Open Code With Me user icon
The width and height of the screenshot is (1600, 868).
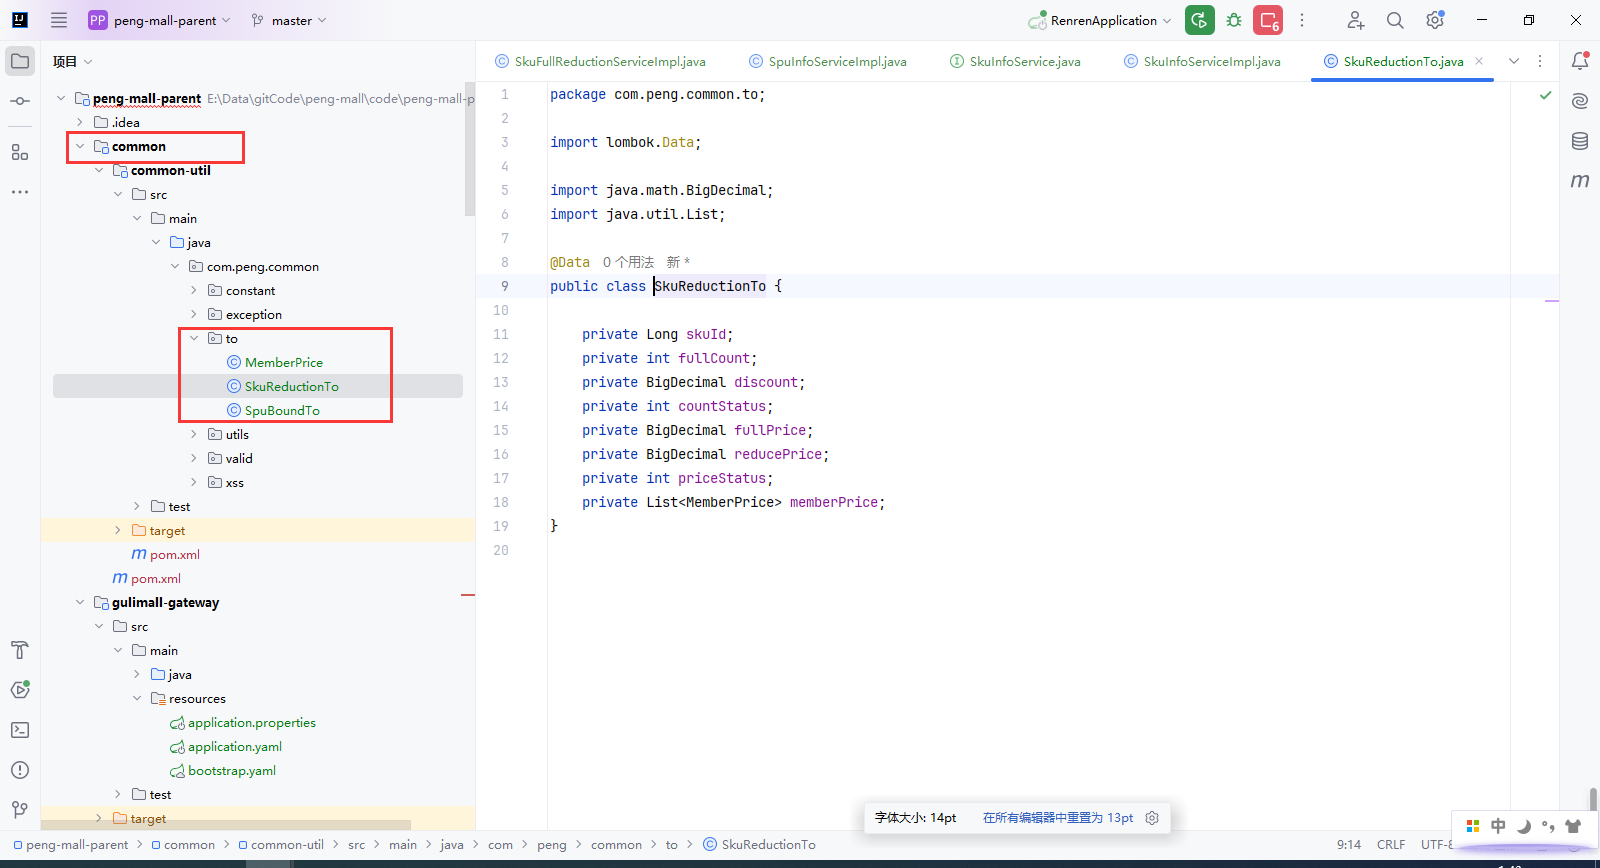(x=1355, y=20)
